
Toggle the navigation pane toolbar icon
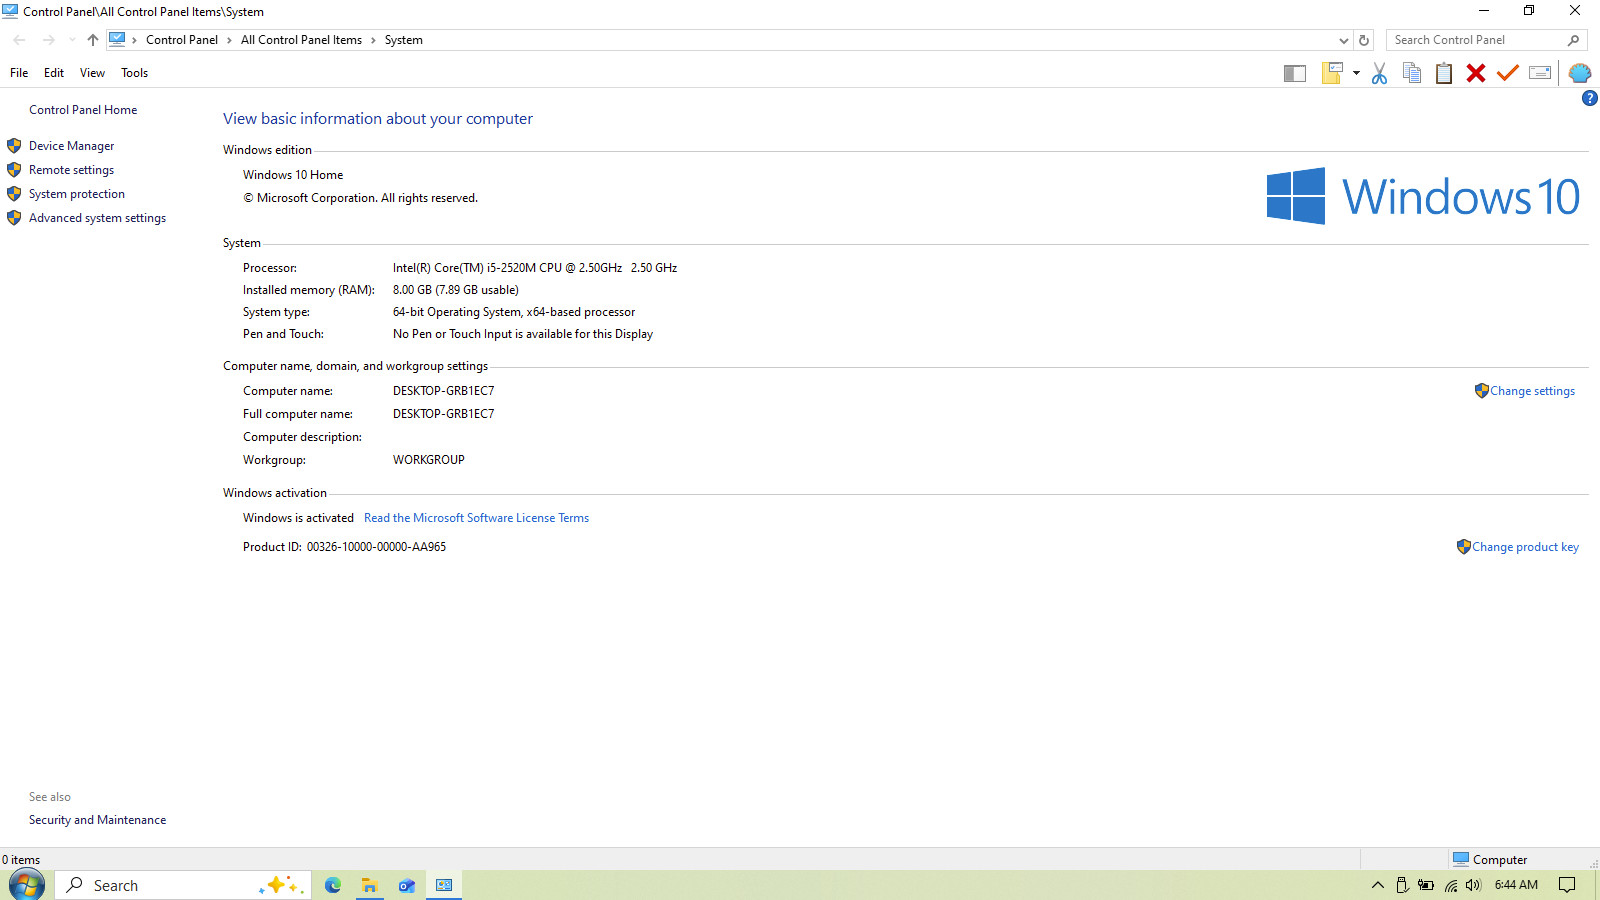(1295, 73)
